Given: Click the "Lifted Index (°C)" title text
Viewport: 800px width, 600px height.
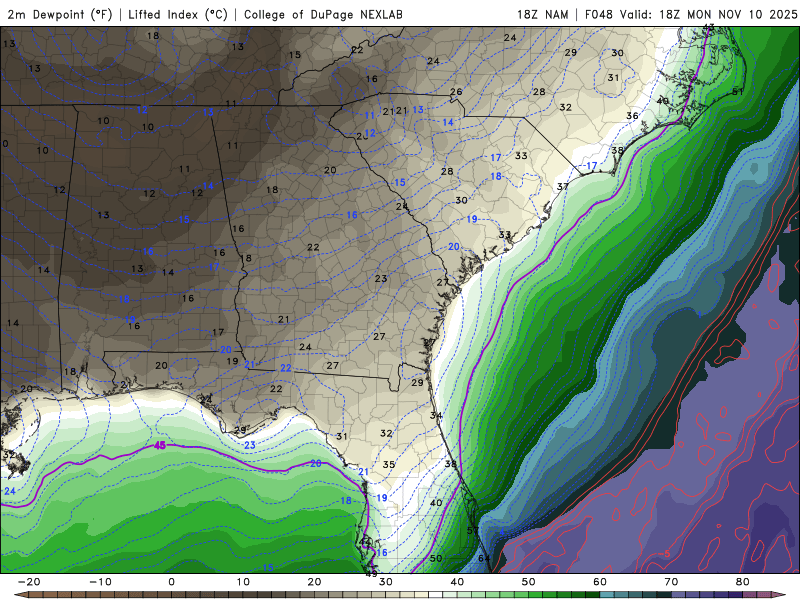Looking at the screenshot, I should [x=178, y=14].
